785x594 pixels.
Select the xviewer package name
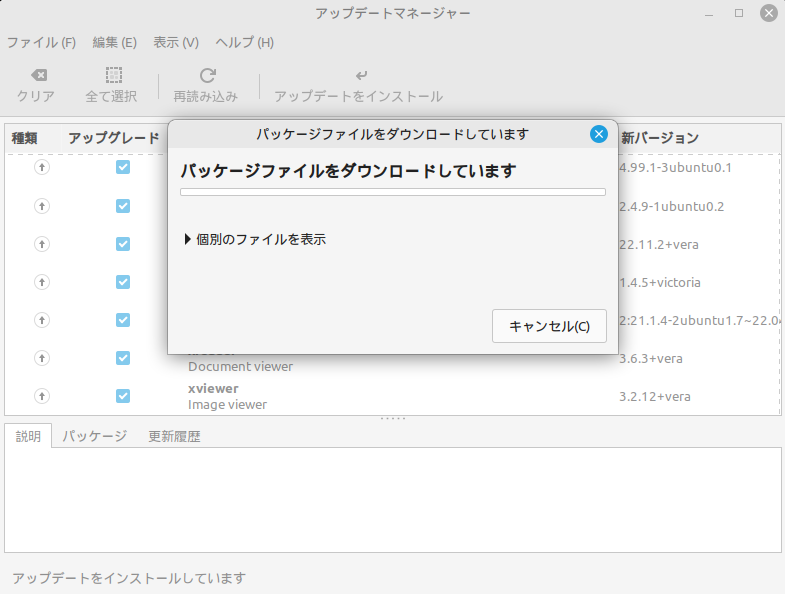213,388
